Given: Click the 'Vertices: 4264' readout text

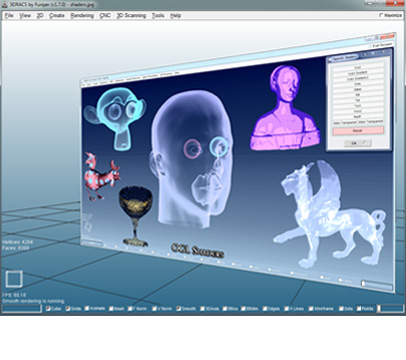Looking at the screenshot, I should pos(18,242).
